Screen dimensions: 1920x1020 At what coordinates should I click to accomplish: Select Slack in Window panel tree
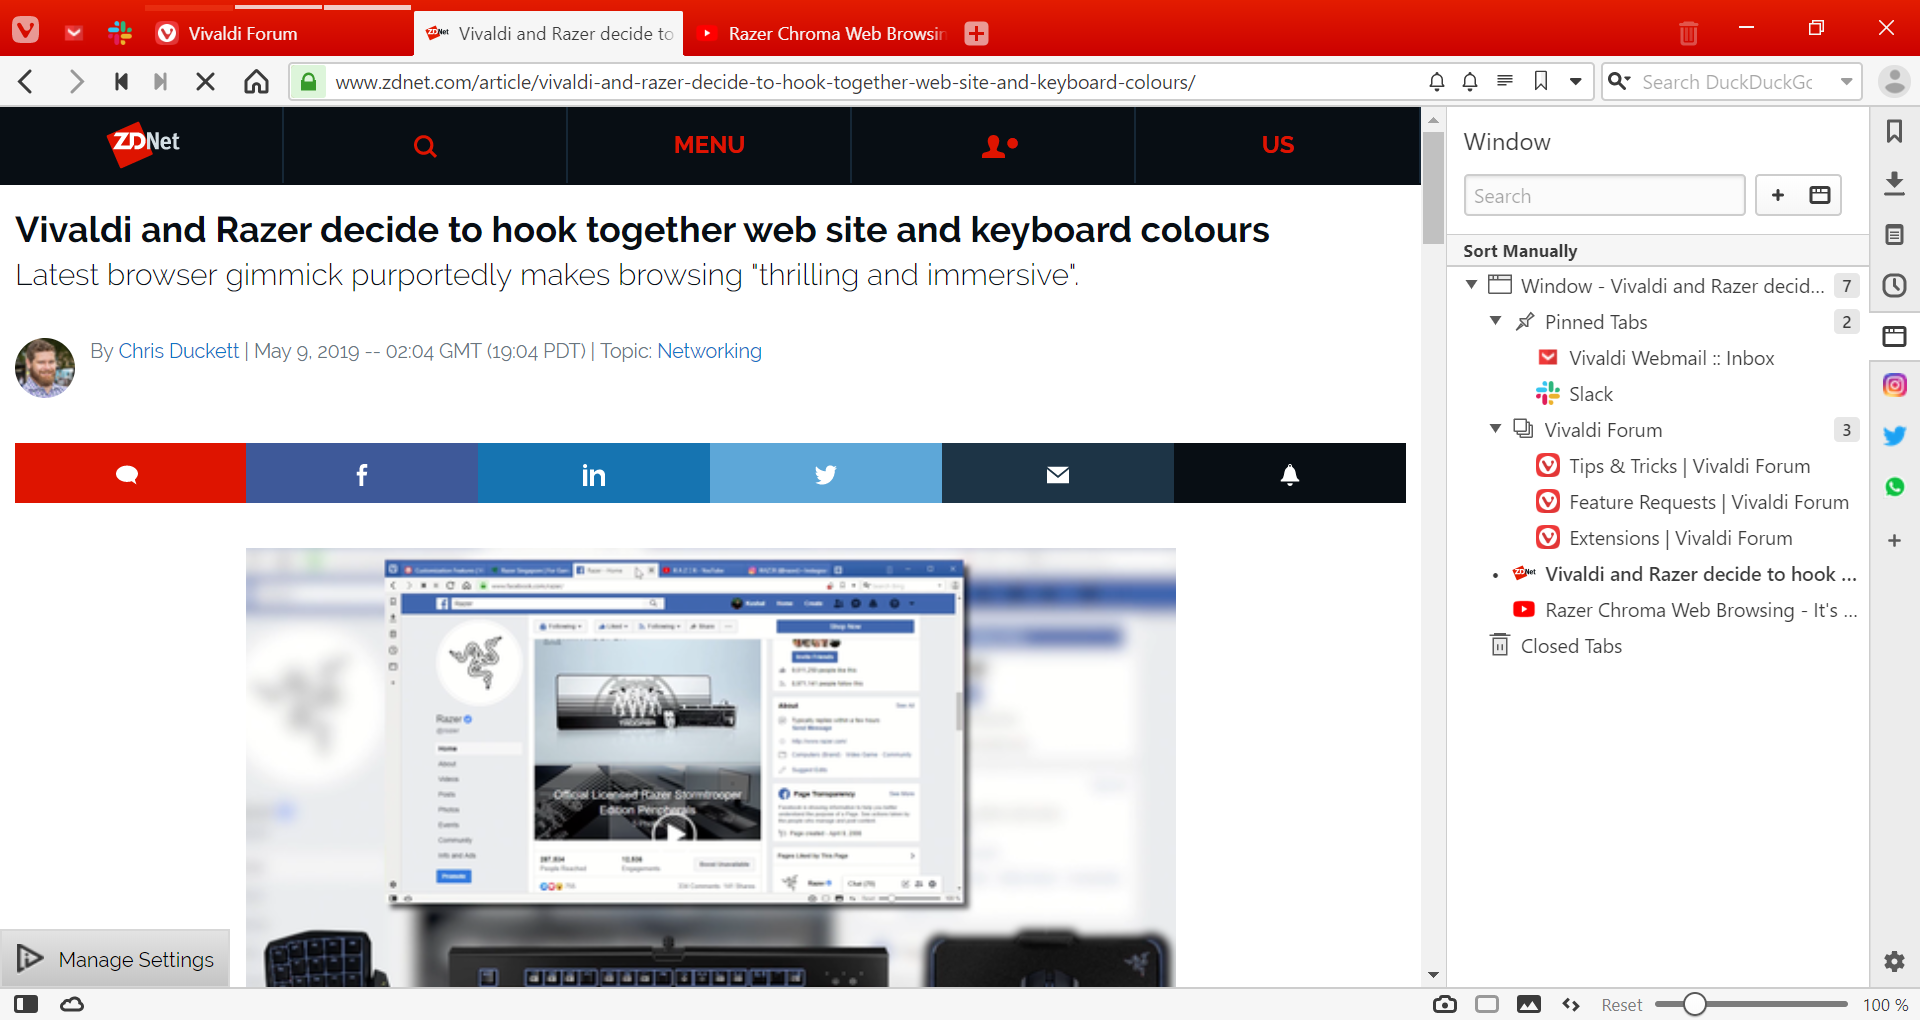tap(1590, 394)
